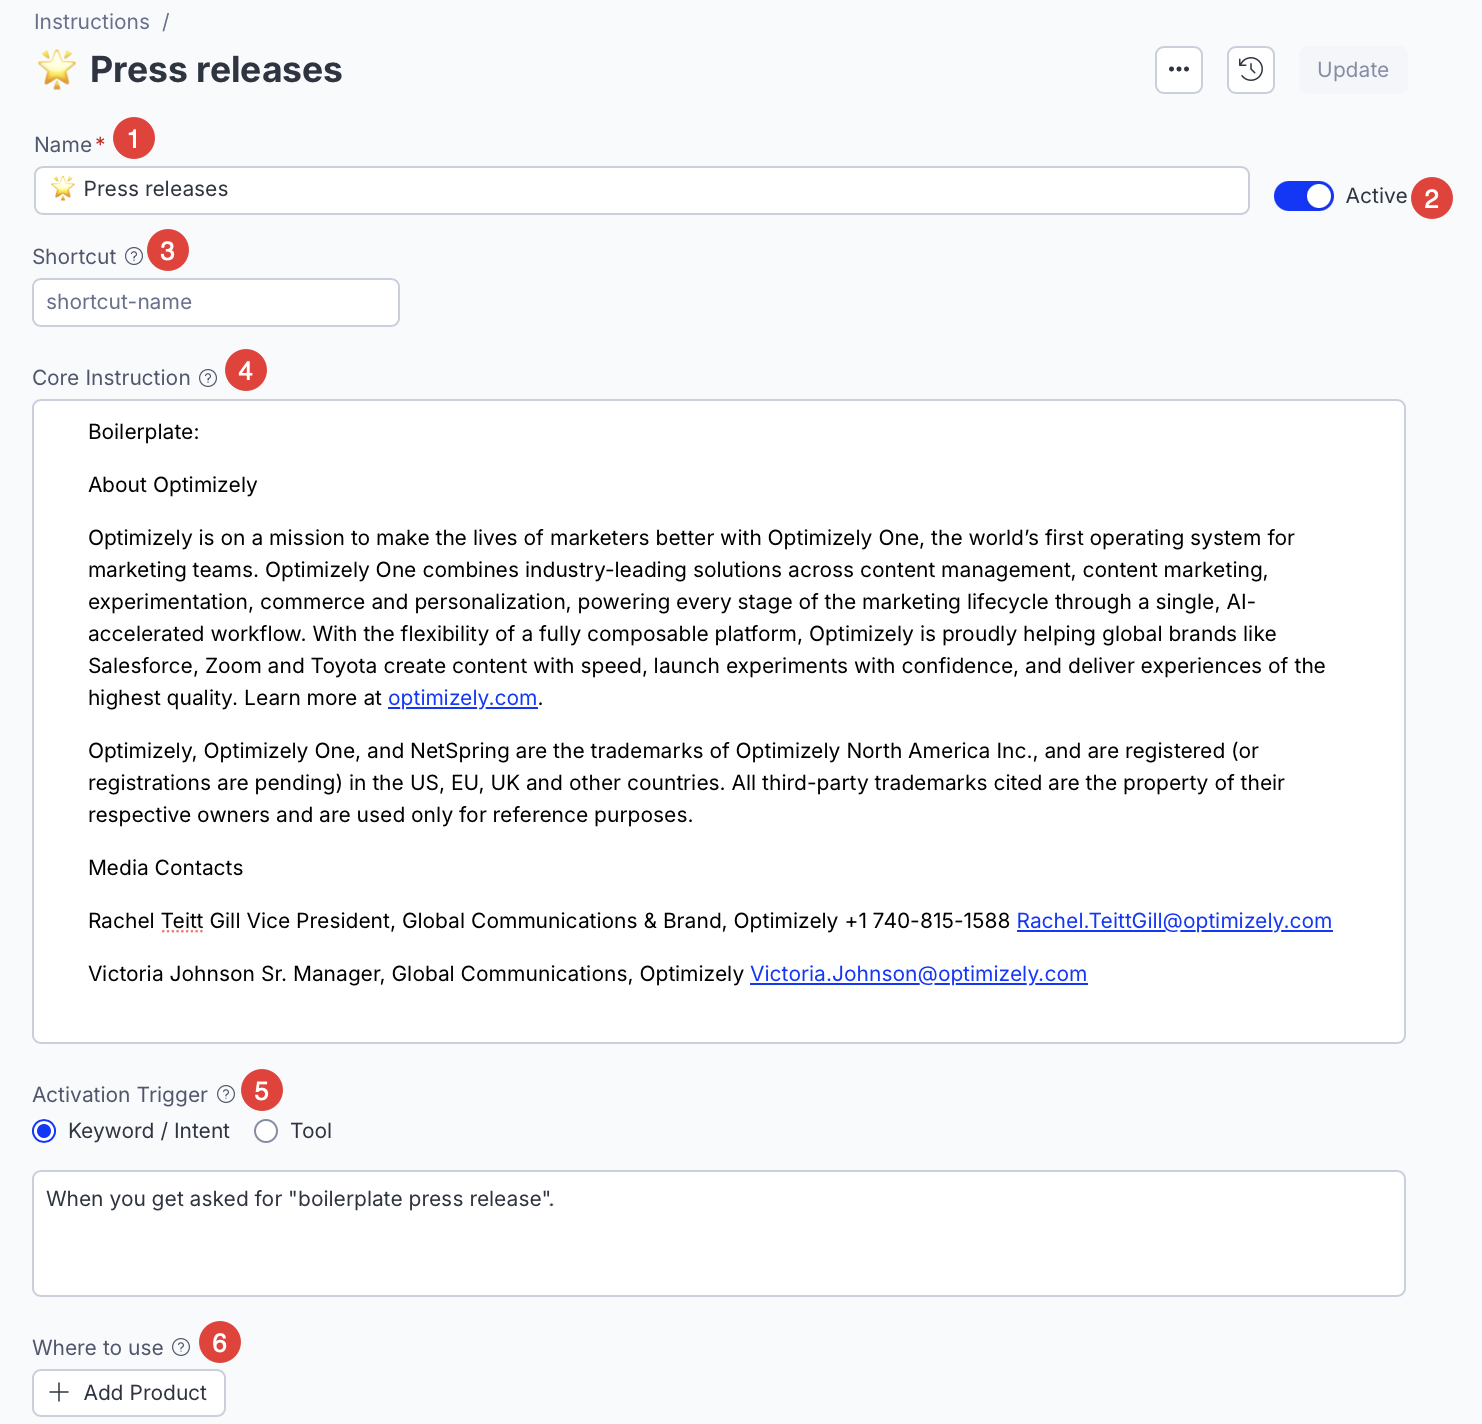Click the Add Product button
1482x1424 pixels.
(x=128, y=1392)
